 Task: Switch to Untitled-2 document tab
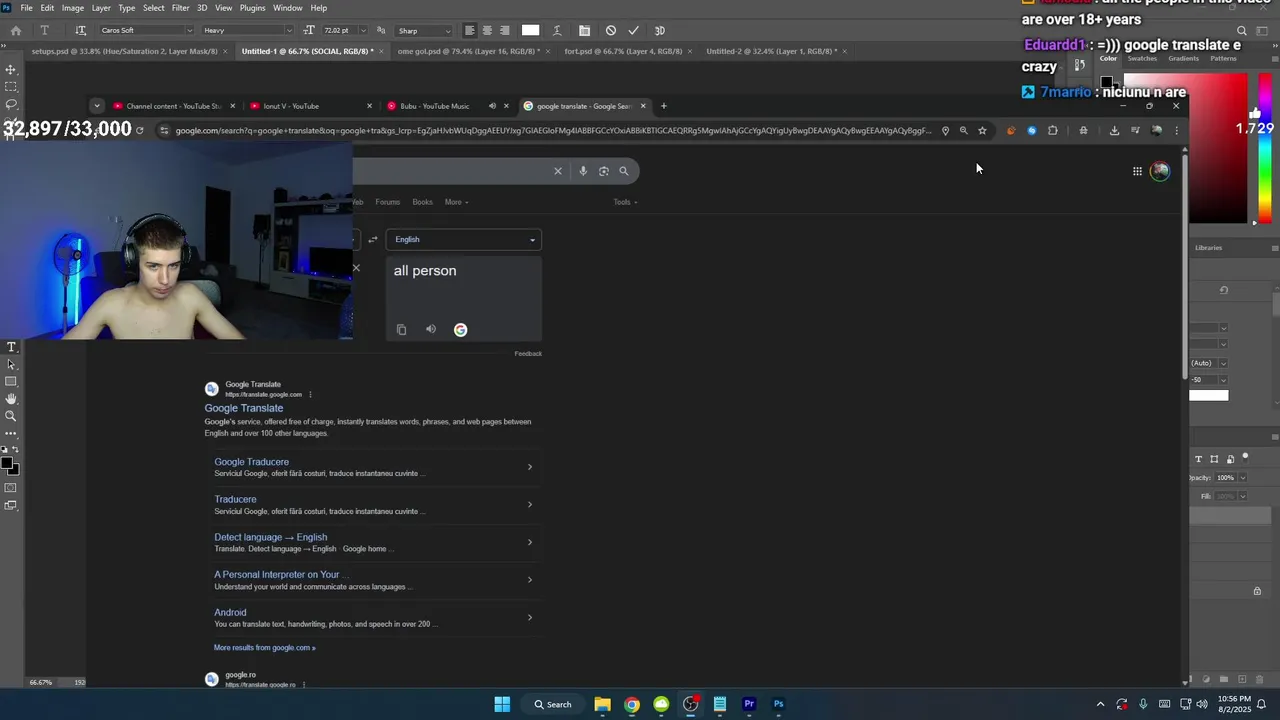click(x=771, y=51)
